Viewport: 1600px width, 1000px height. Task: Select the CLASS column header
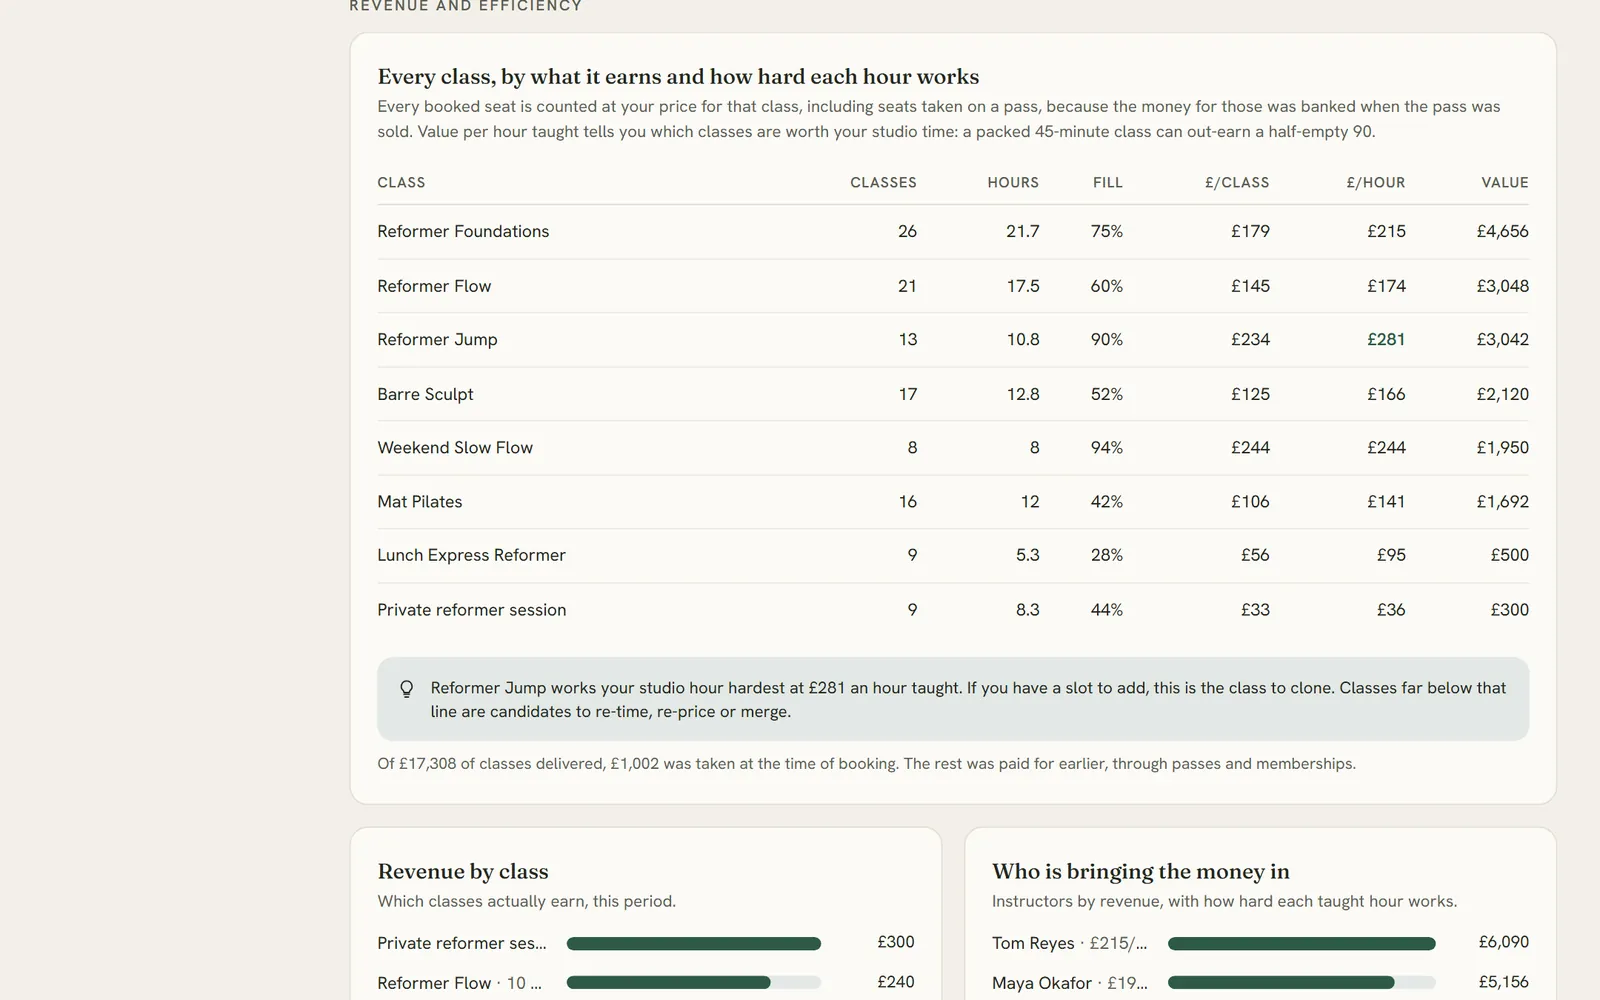tap(401, 182)
